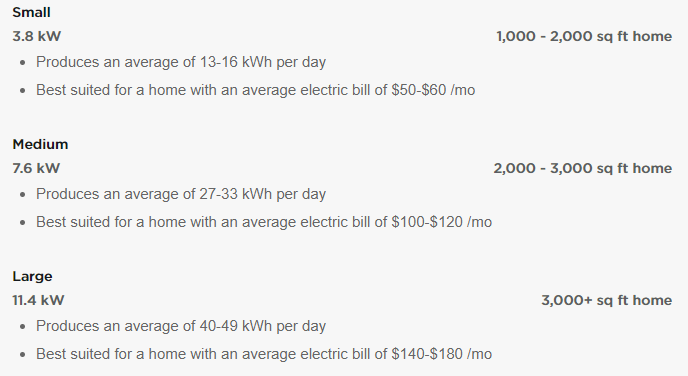This screenshot has height=376, width=688.
Task: Click the bullet point before 40-49 kWh line
Action: click(x=23, y=327)
